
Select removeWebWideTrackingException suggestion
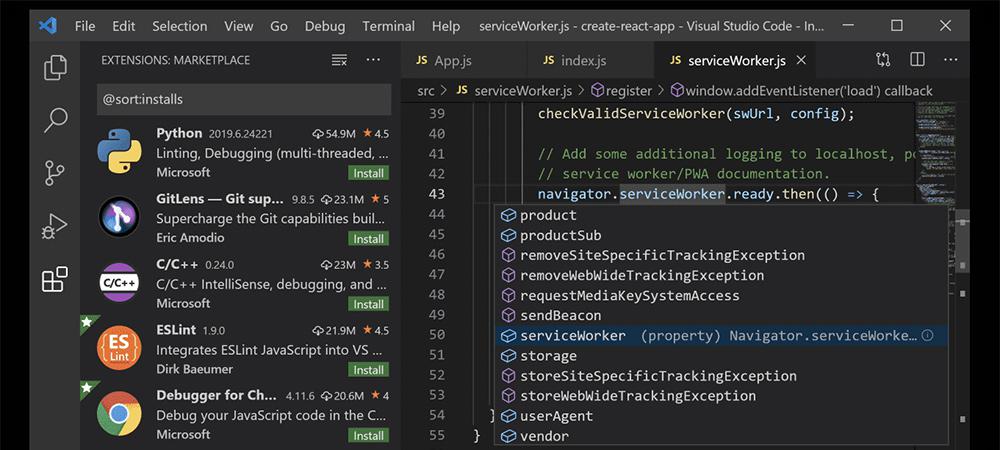click(x=721, y=275)
